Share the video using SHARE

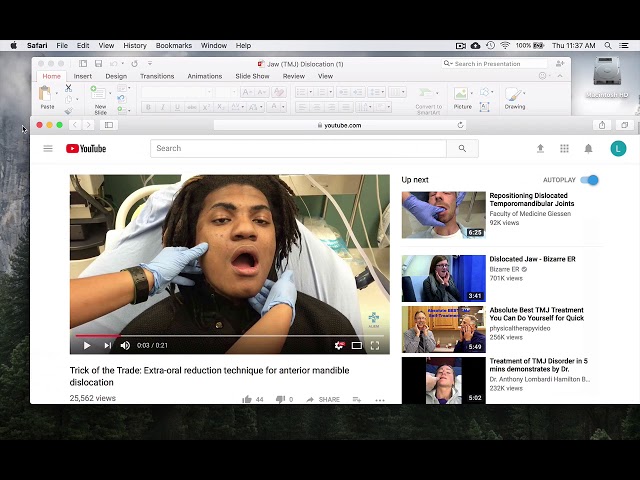tap(323, 399)
